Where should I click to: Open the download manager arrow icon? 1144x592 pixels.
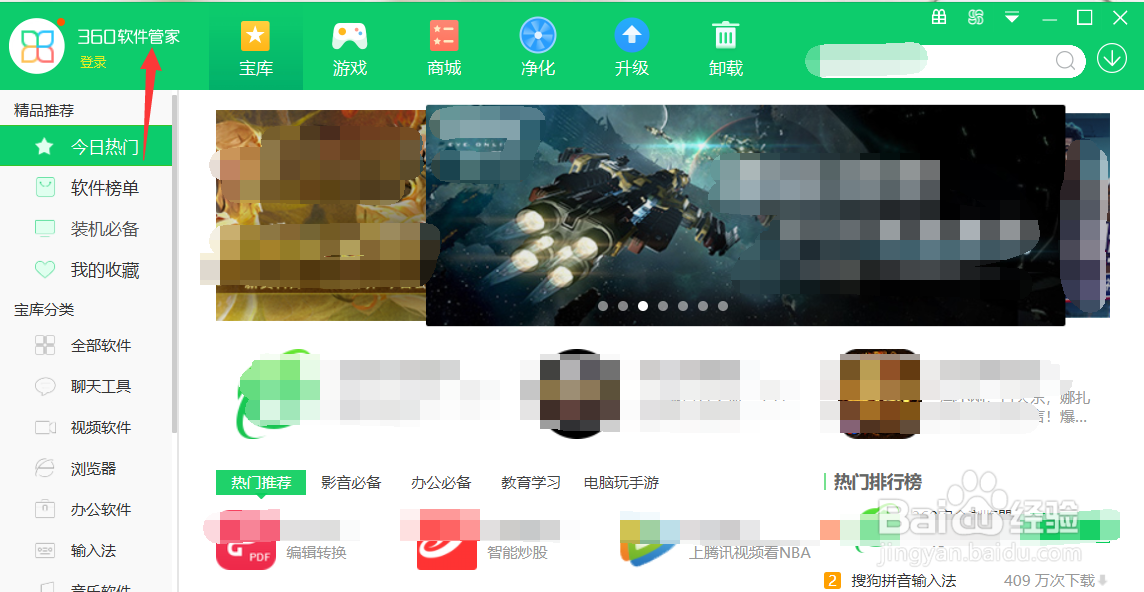tap(1111, 59)
